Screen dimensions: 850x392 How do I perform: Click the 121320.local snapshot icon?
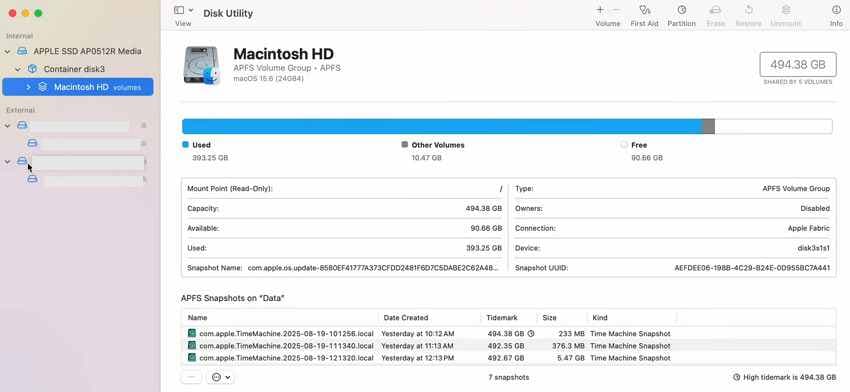click(191, 358)
